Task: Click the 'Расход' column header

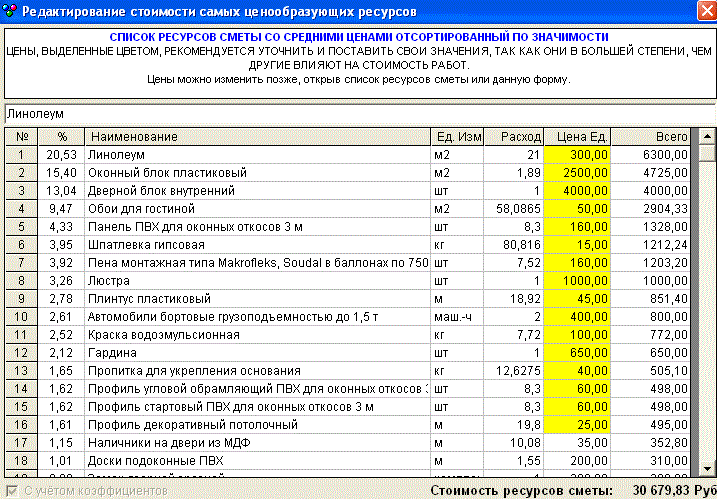Action: coord(514,136)
